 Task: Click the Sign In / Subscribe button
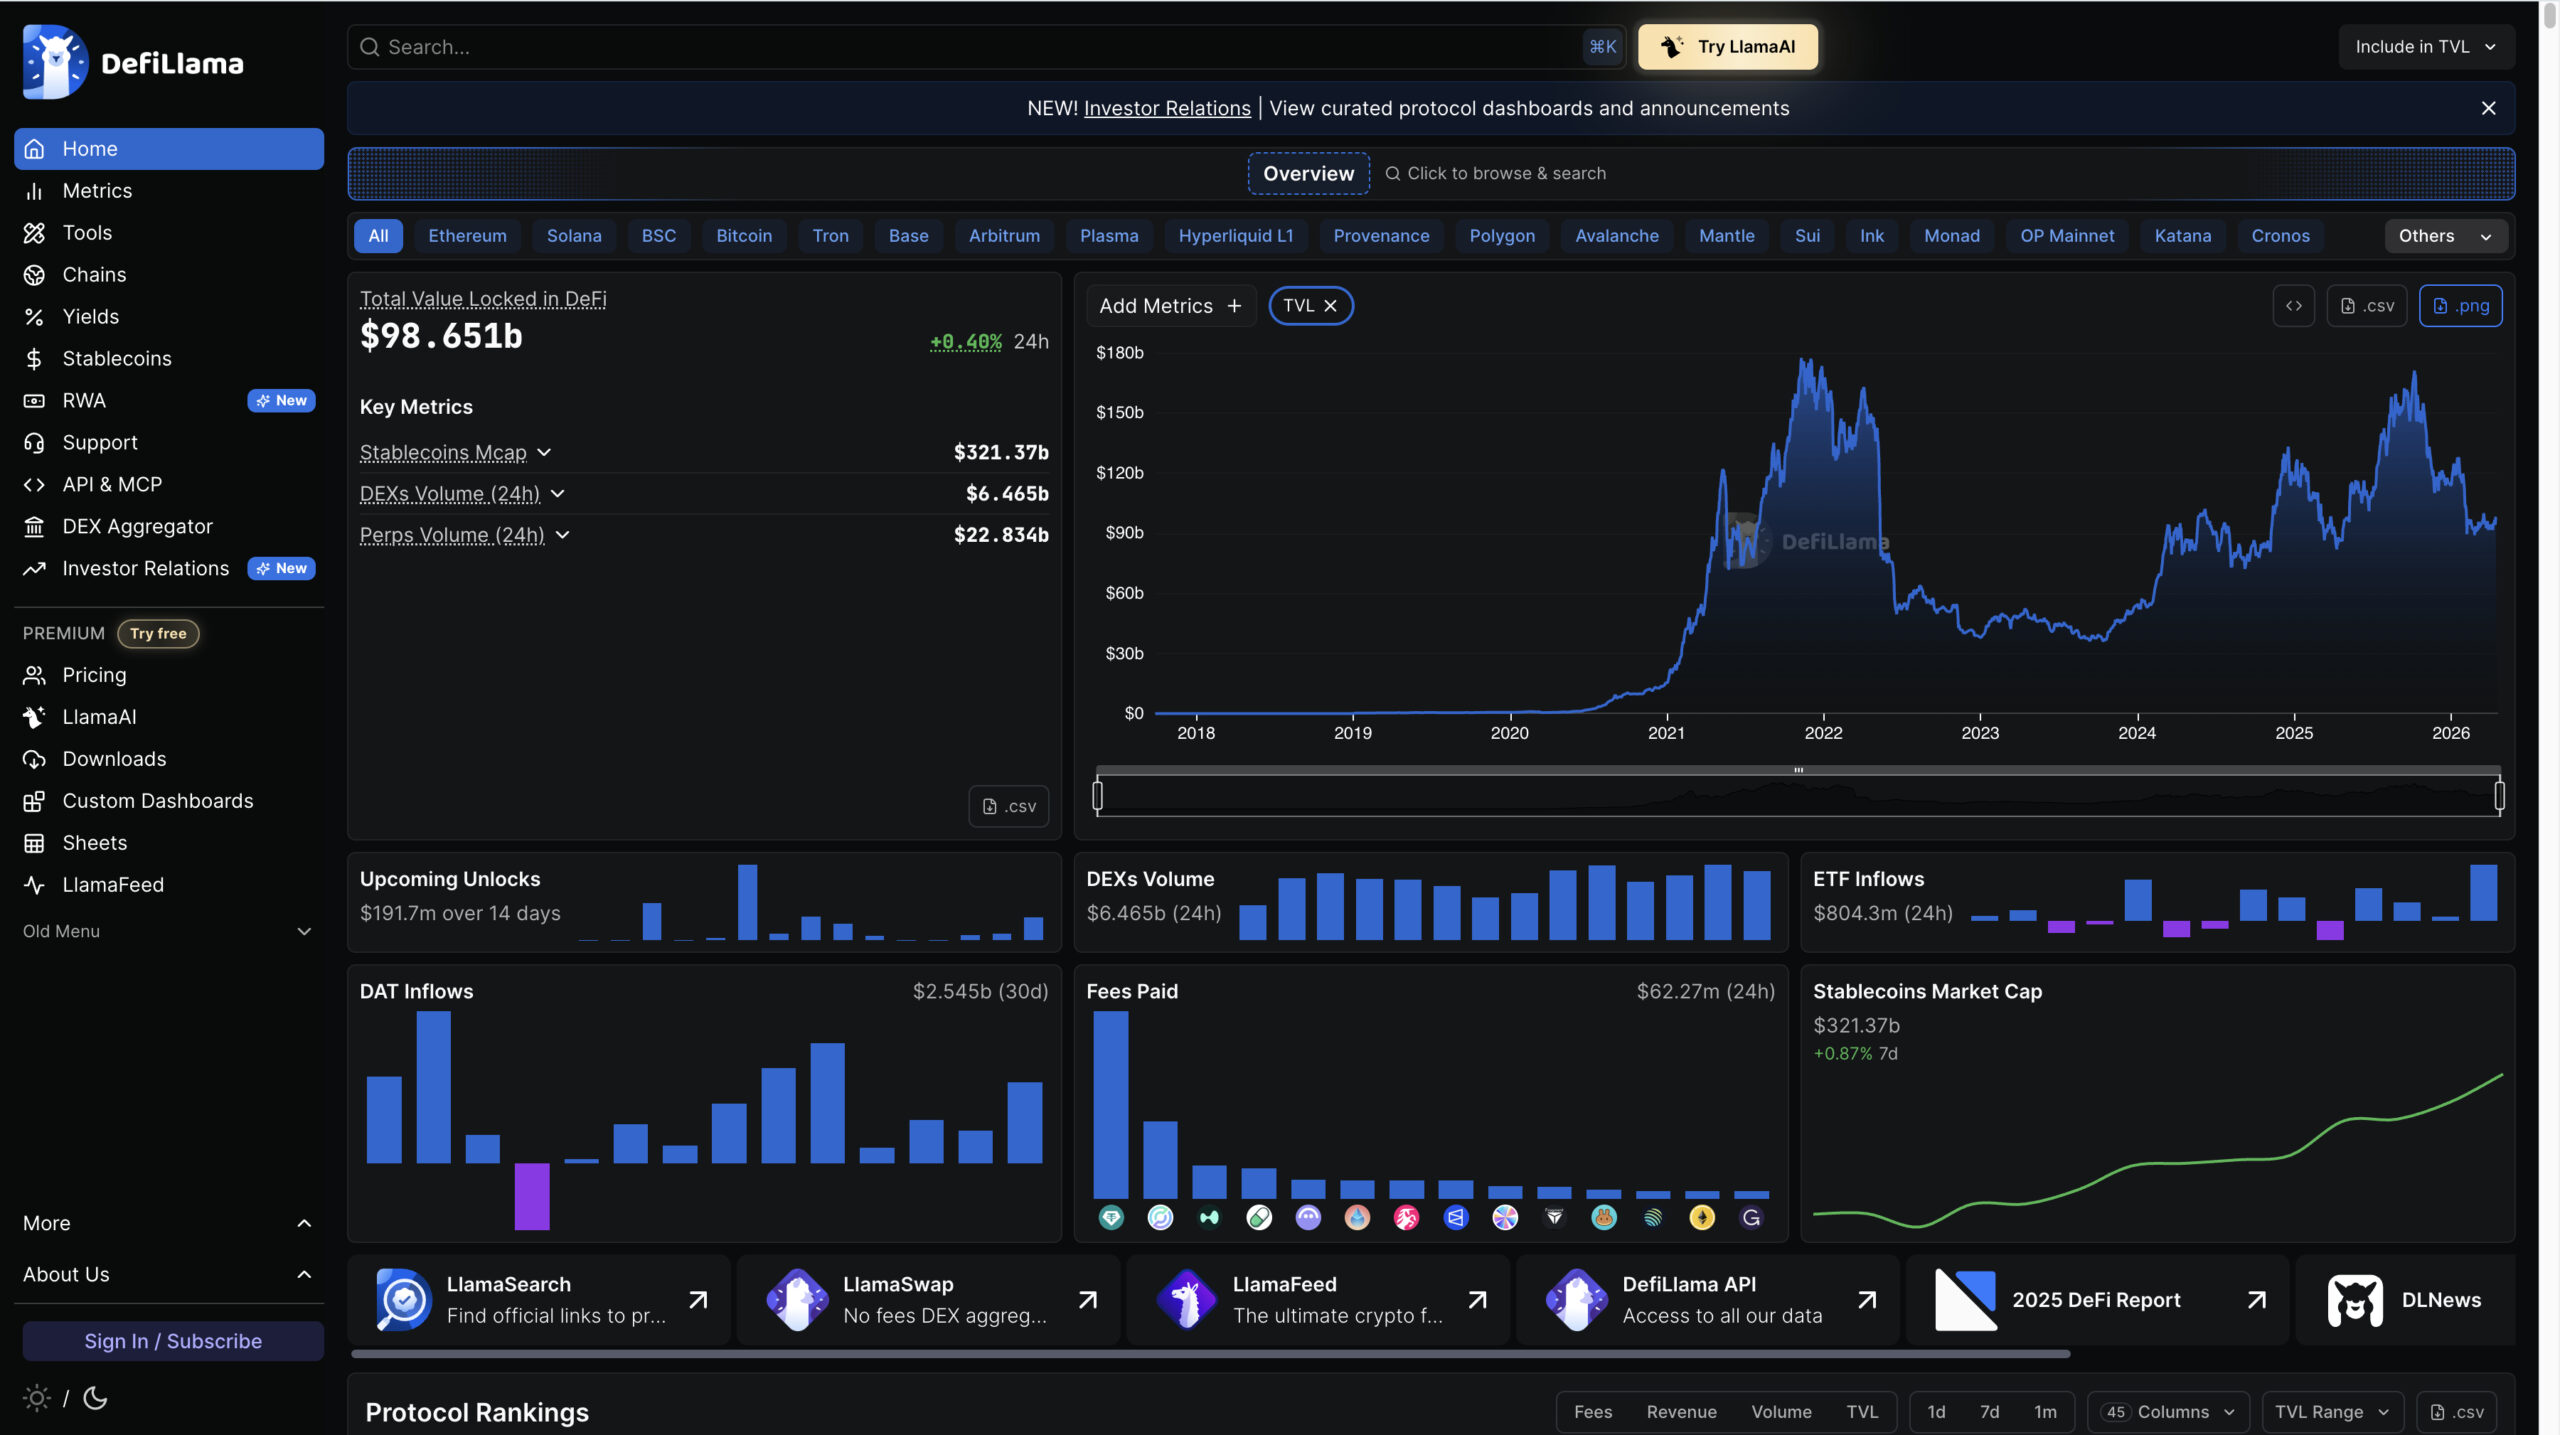pyautogui.click(x=173, y=1341)
